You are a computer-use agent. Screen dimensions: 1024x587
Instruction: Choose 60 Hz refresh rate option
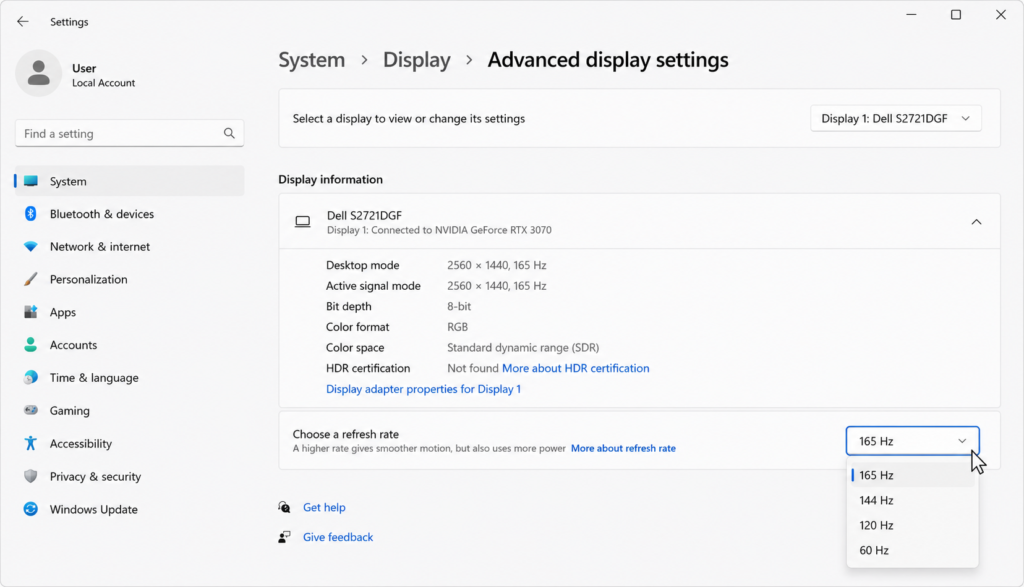[912, 550]
